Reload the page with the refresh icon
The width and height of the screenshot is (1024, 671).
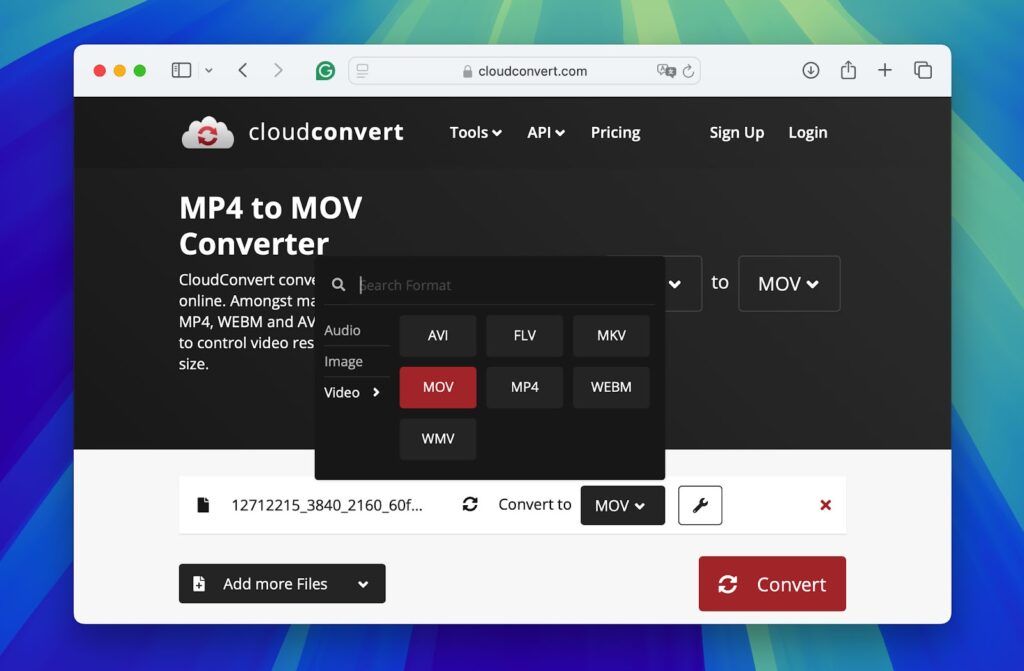pyautogui.click(x=688, y=71)
